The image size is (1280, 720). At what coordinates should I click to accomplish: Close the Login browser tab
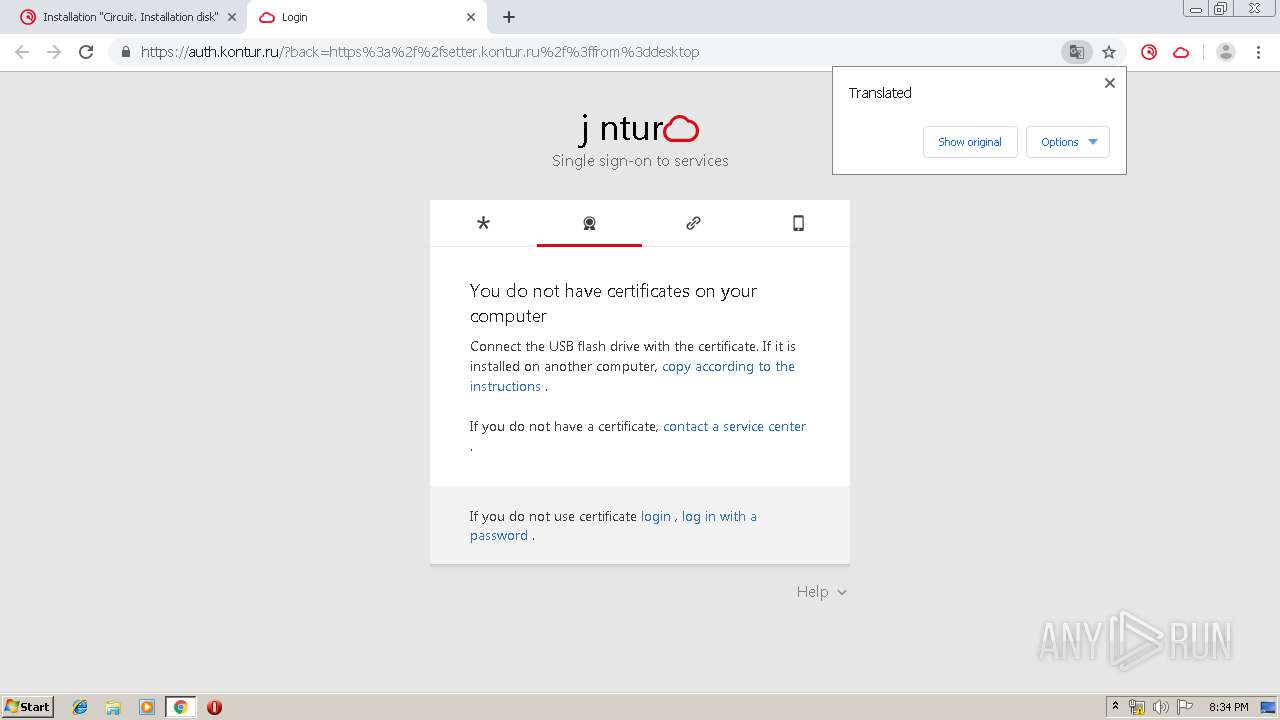tap(471, 17)
